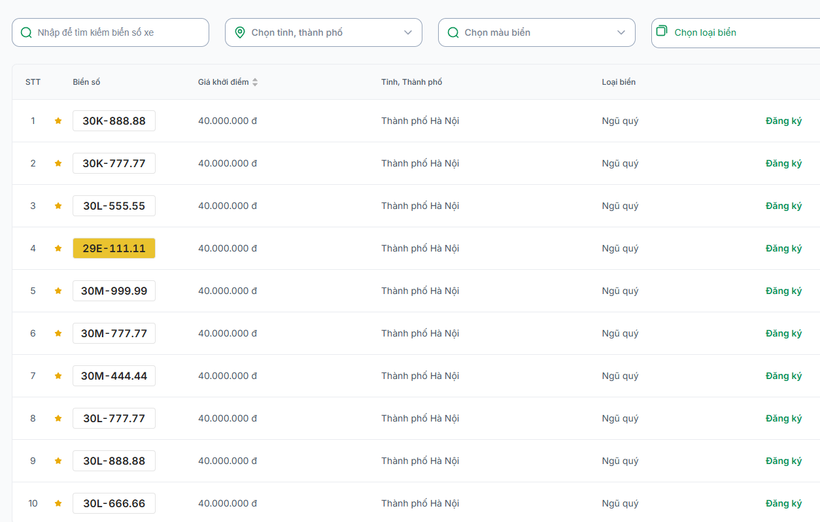Viewport: 820px width, 522px height.
Task: Toggle favorite star for plate 30K-777.77
Action: point(58,164)
